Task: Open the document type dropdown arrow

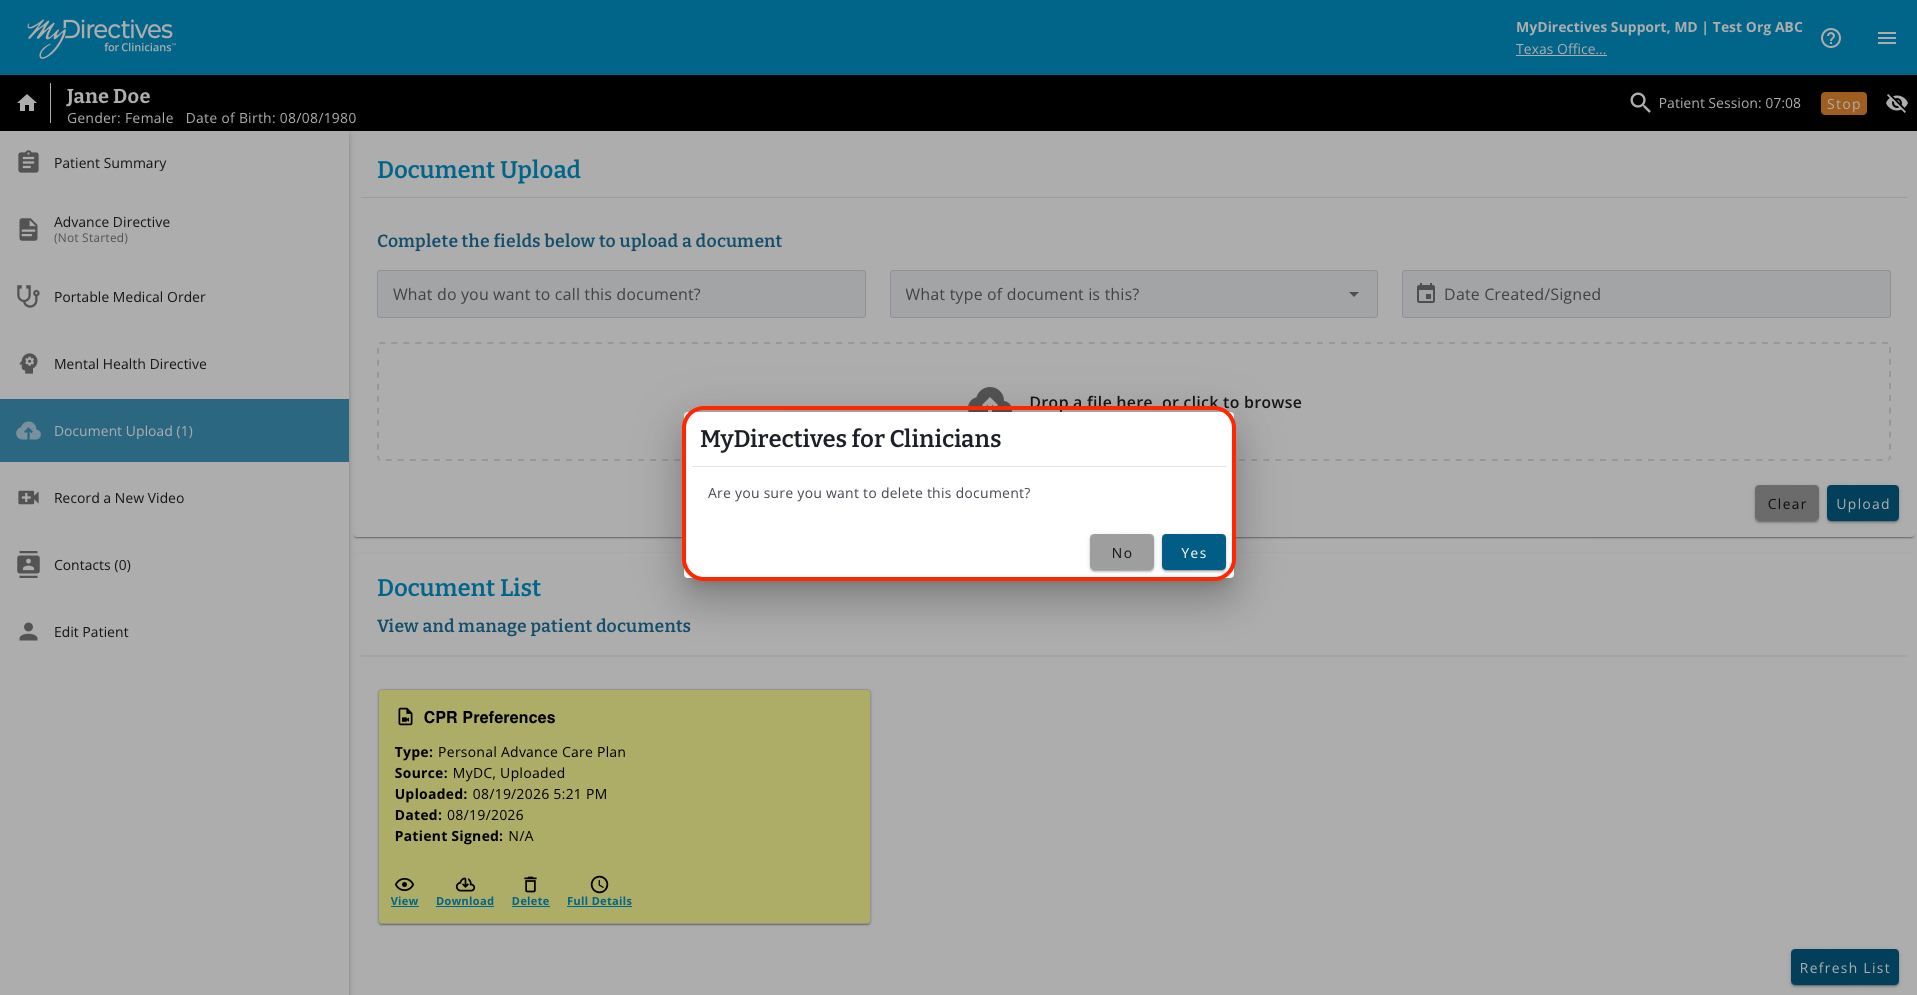Action: coord(1353,294)
